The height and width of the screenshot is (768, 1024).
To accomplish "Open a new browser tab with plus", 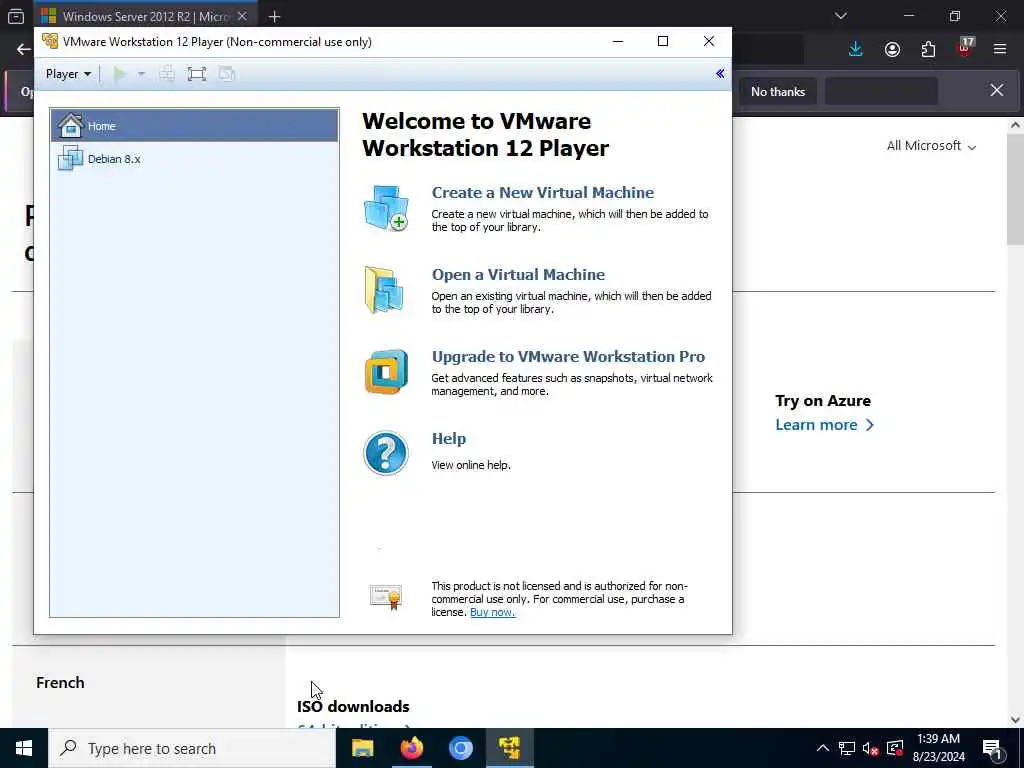I will [x=274, y=16].
